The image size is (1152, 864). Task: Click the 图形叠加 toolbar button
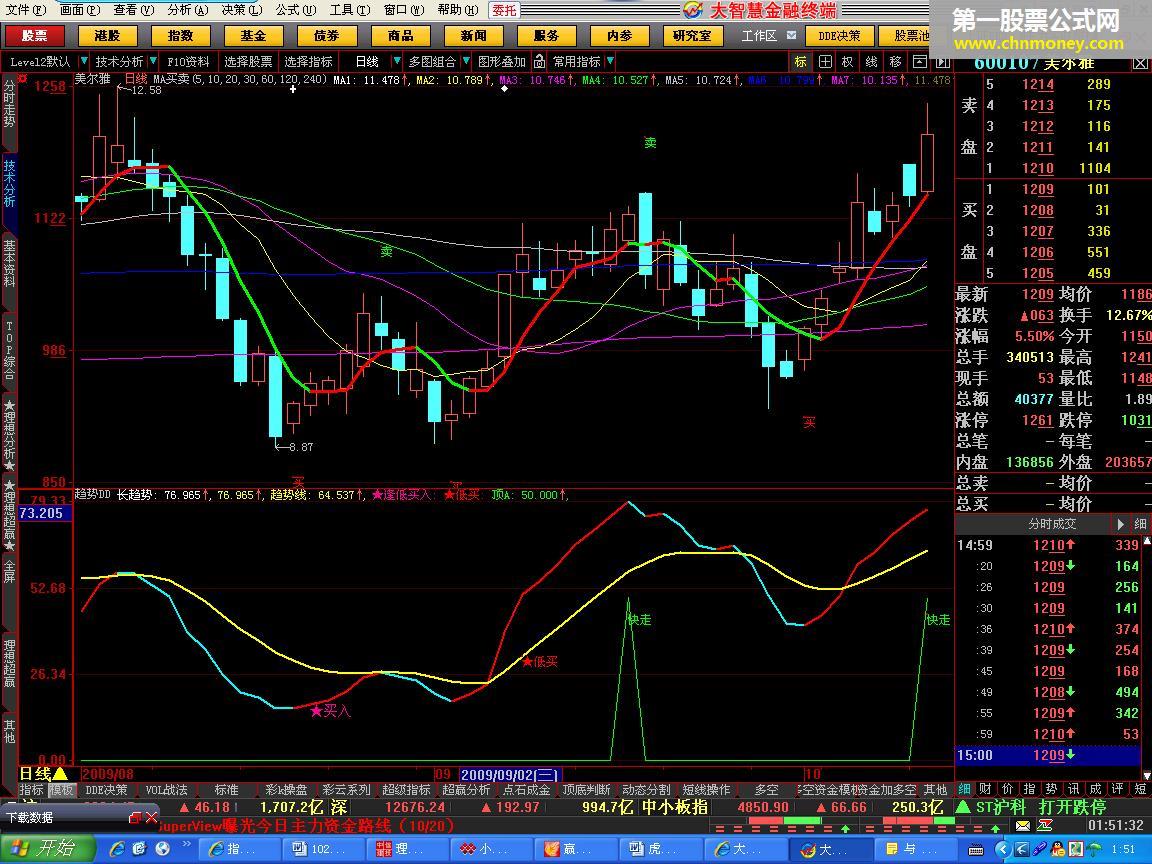point(502,62)
